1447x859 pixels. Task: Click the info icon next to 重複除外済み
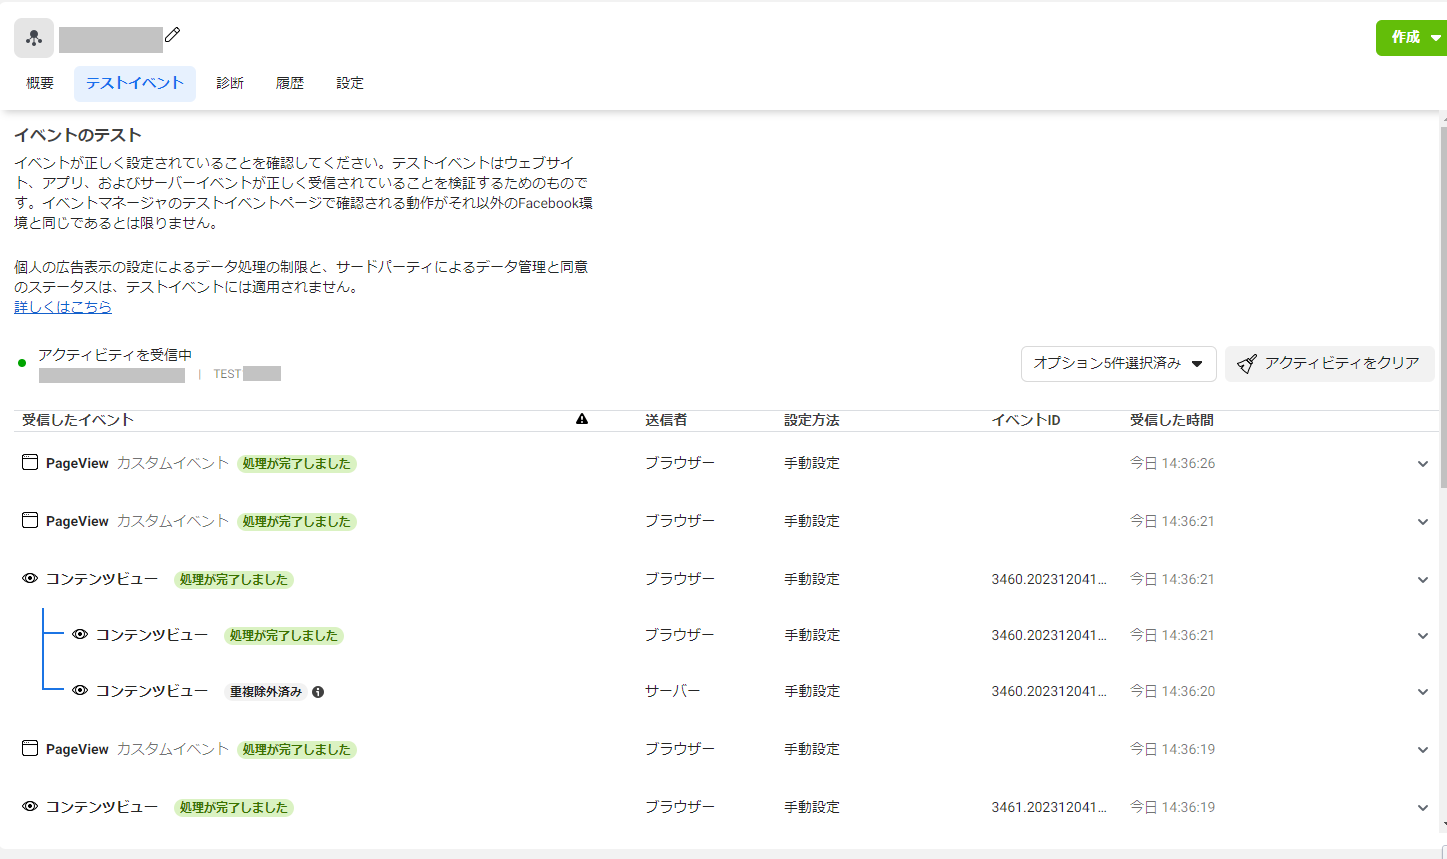[x=318, y=692]
